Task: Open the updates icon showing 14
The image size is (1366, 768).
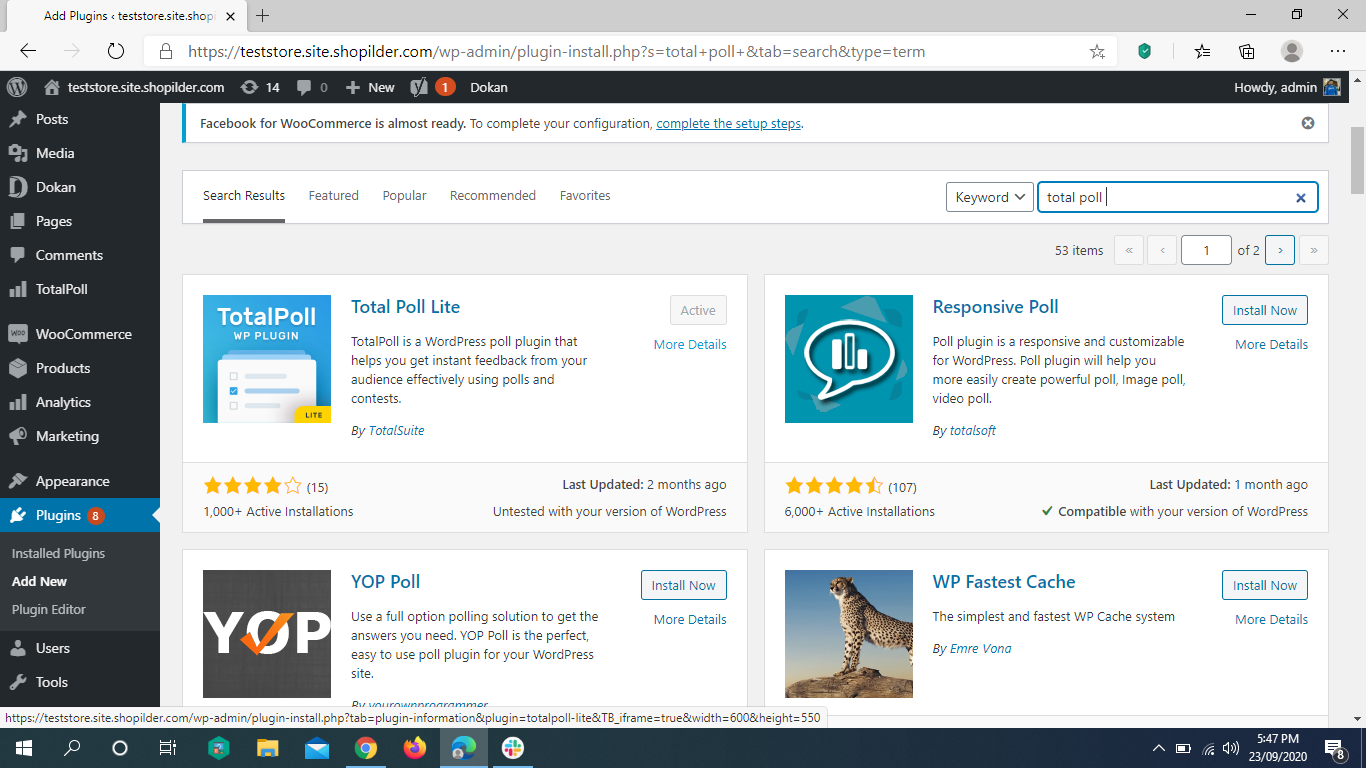Action: tap(260, 87)
